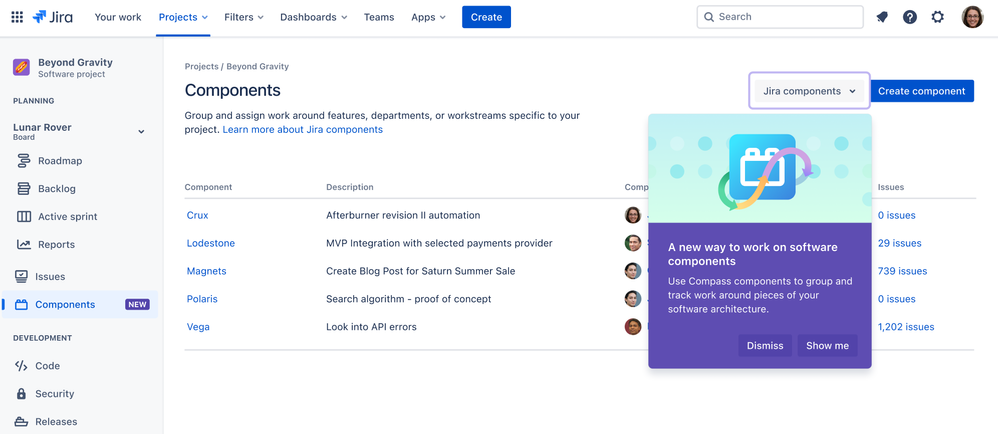998x434 pixels.
Task: Open the notifications bell icon
Action: pos(882,17)
